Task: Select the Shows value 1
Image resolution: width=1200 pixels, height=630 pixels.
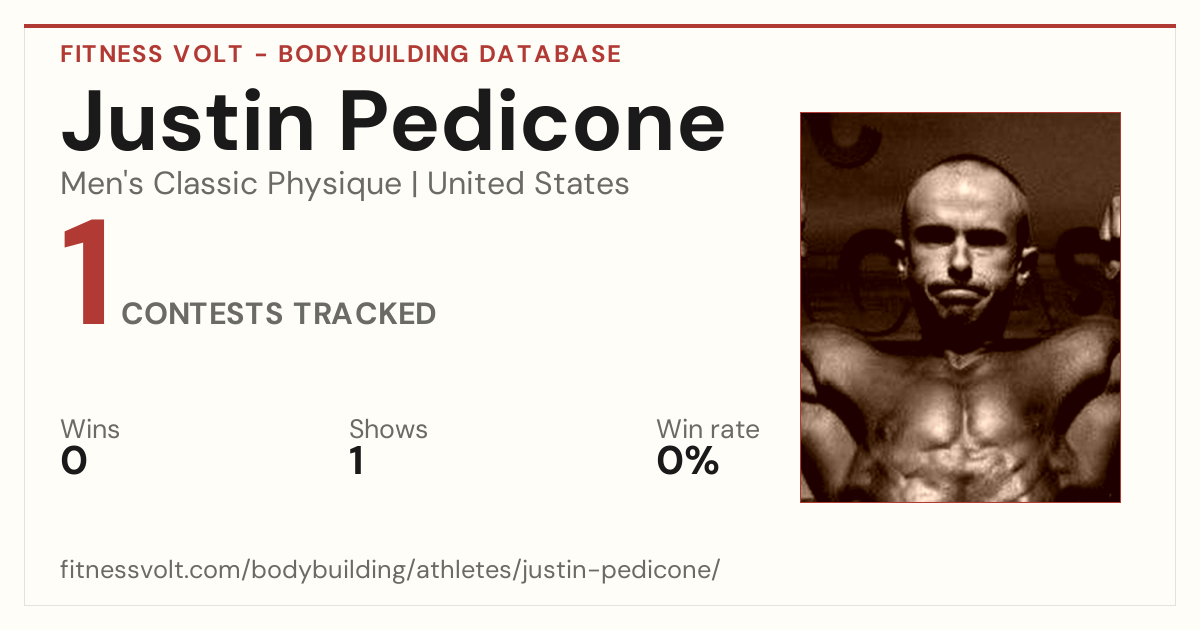Action: pyautogui.click(x=356, y=461)
